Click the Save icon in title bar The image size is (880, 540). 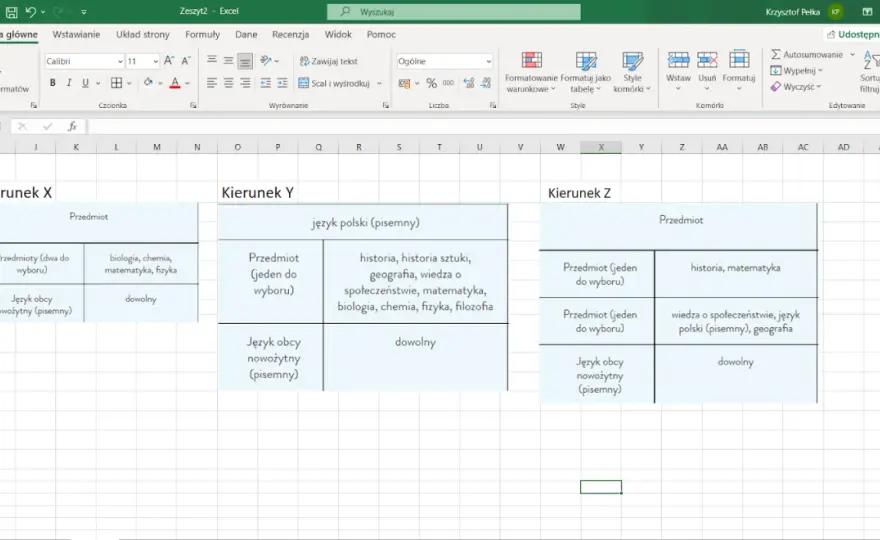point(11,12)
